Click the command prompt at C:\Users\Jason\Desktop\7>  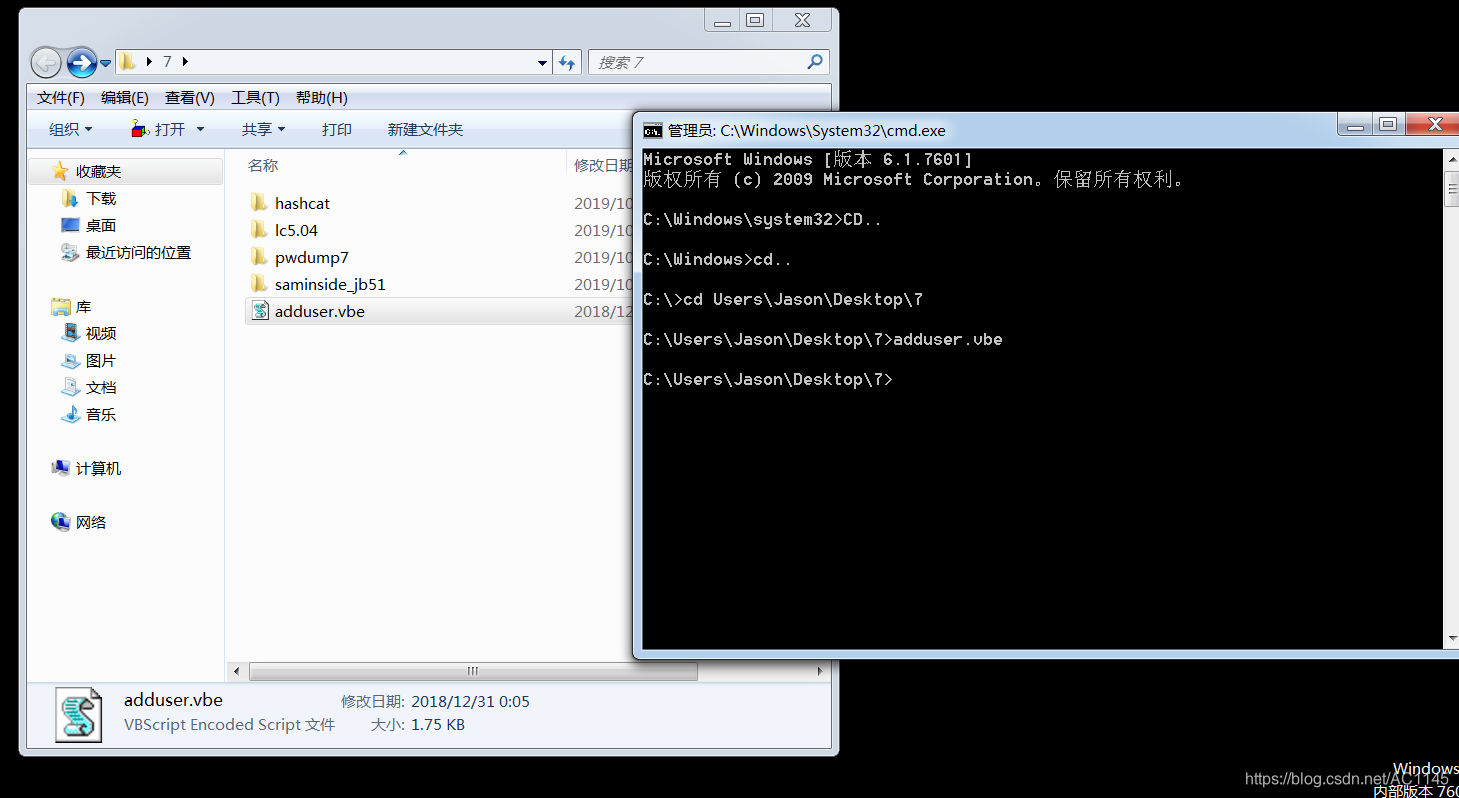coord(768,380)
